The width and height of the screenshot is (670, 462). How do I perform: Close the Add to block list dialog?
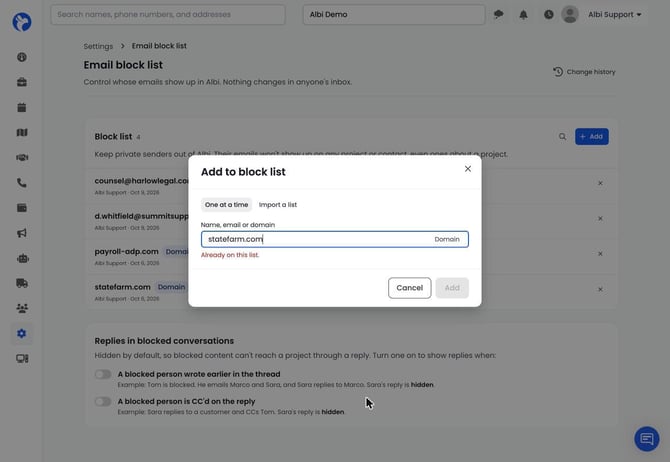click(x=468, y=169)
